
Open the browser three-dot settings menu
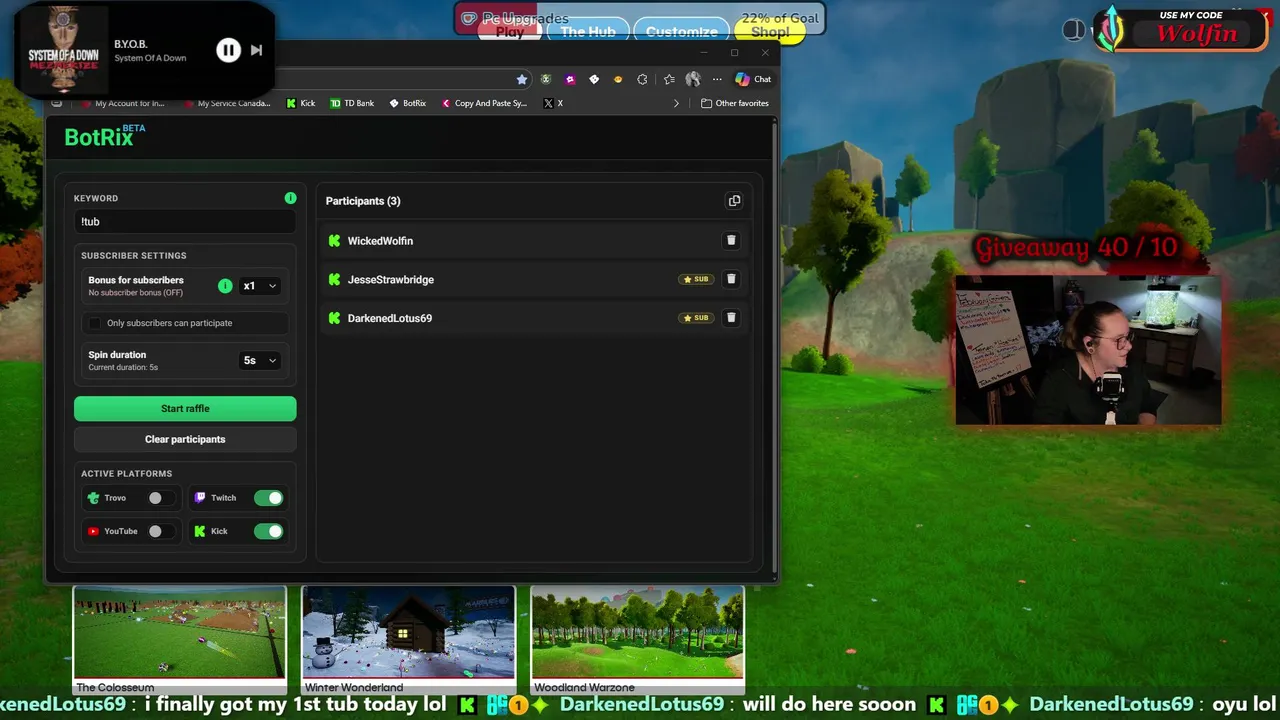point(717,79)
